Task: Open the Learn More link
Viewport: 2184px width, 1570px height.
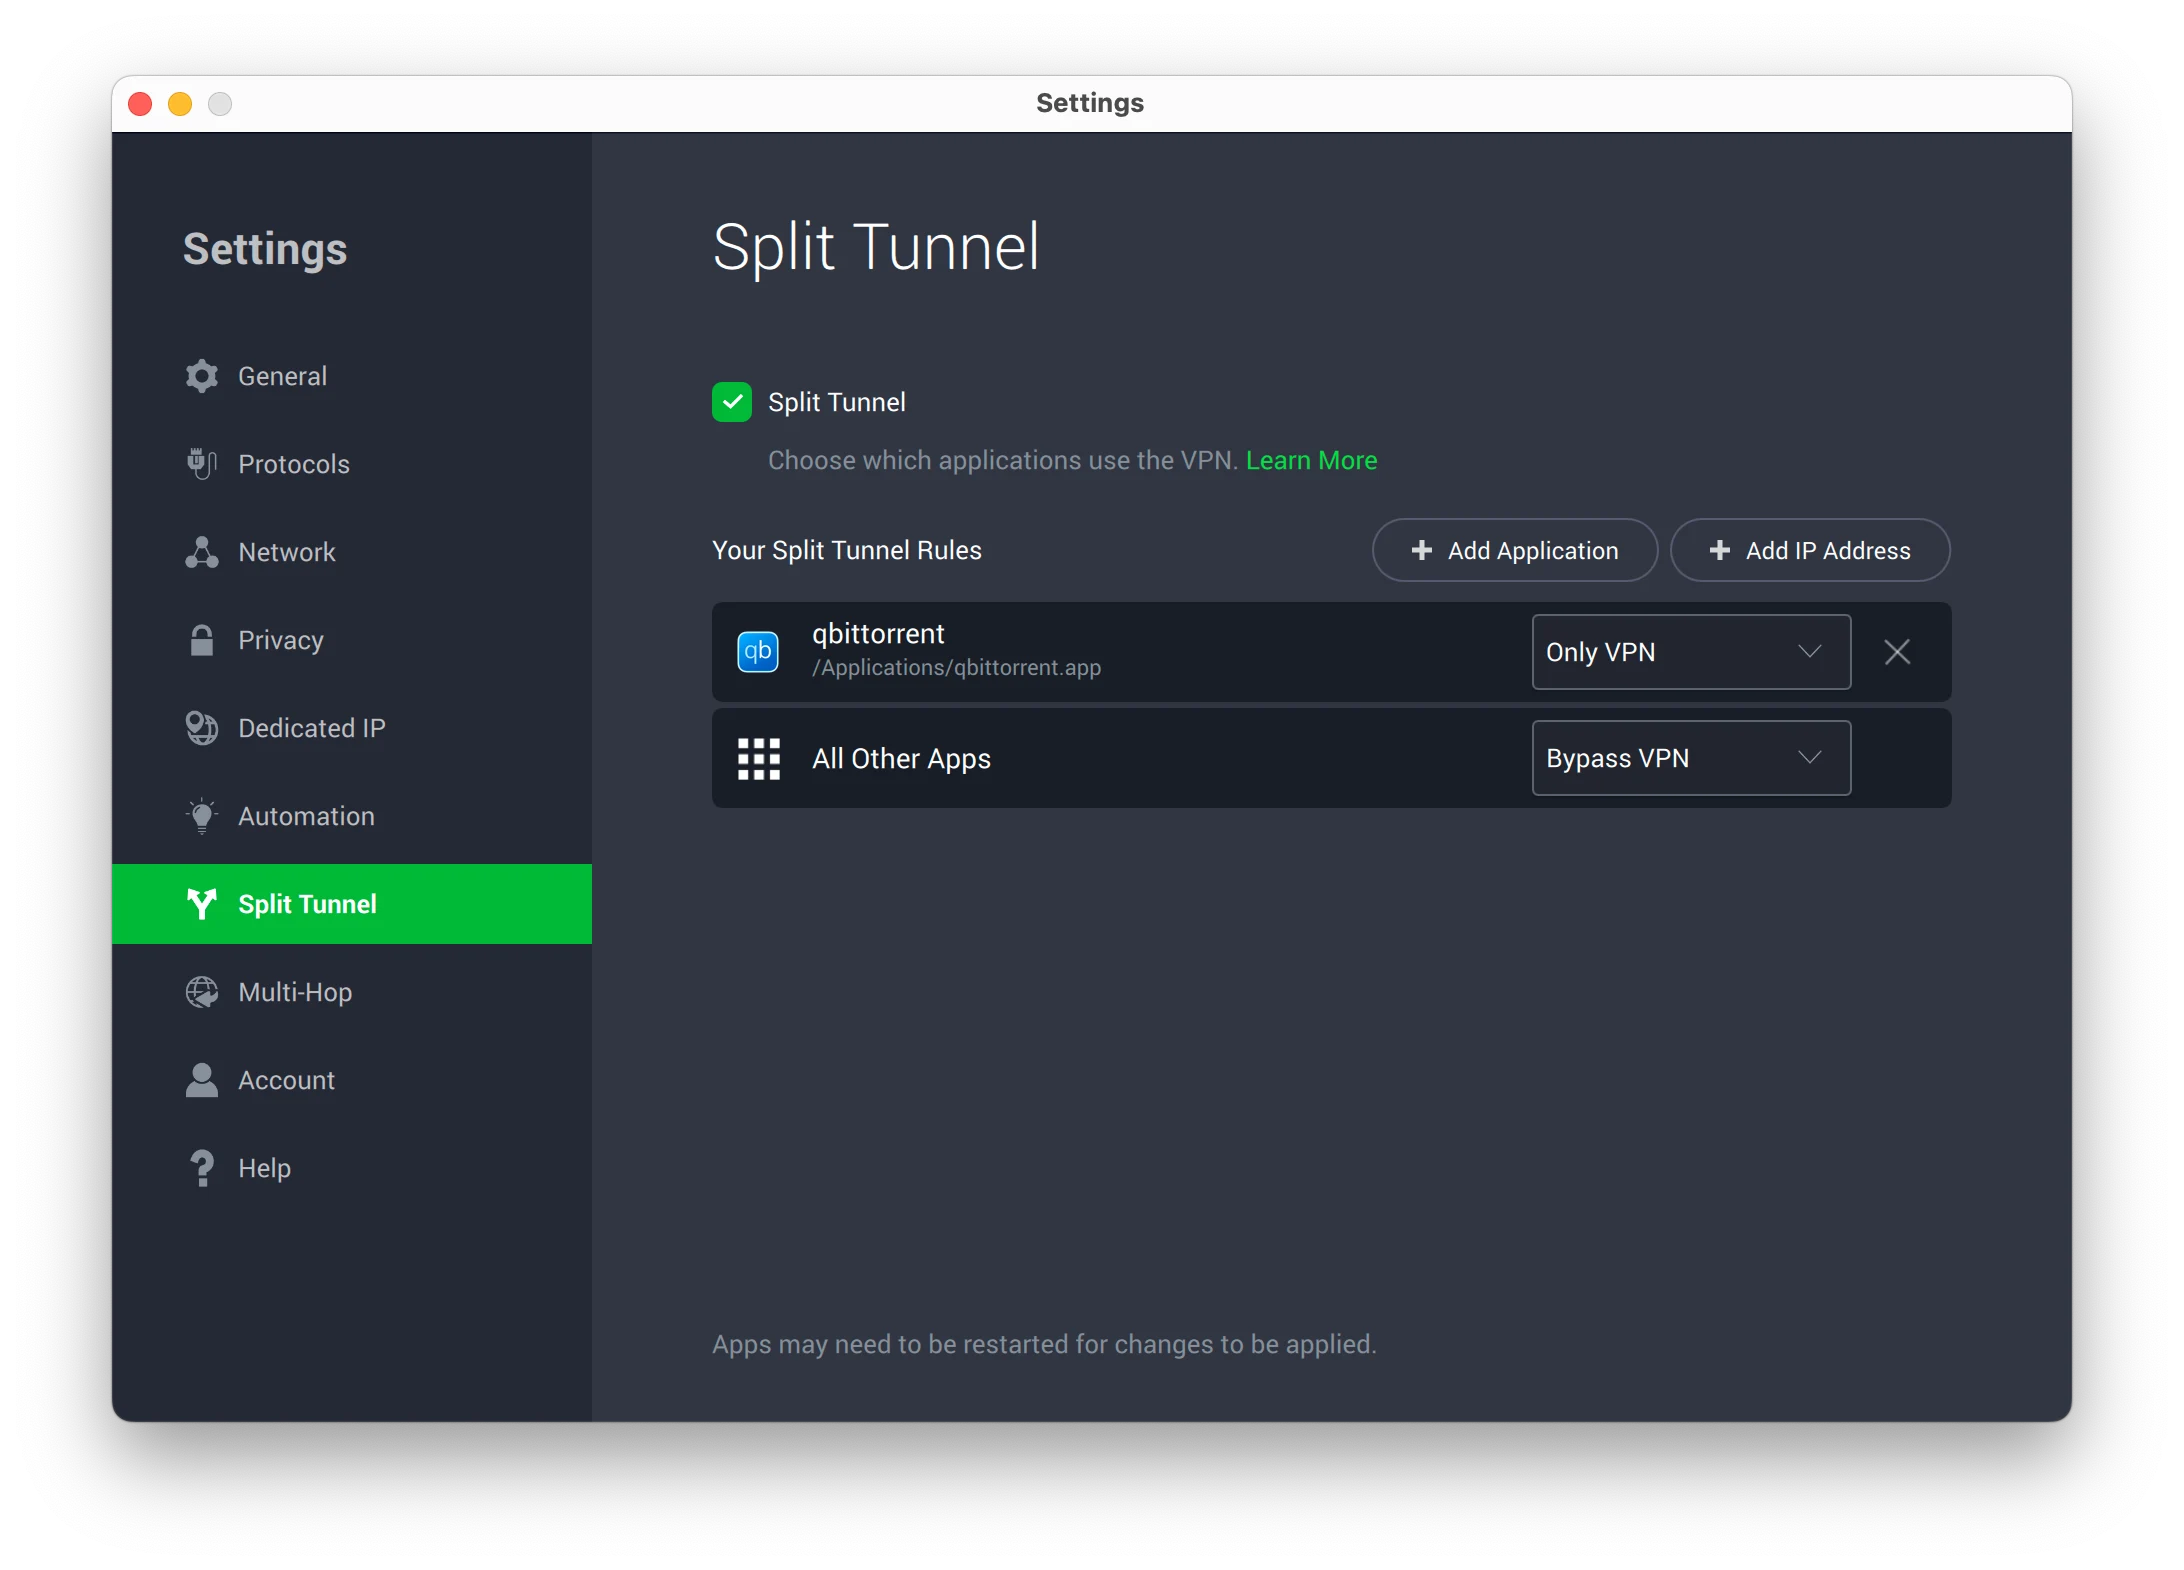Action: (x=1311, y=460)
